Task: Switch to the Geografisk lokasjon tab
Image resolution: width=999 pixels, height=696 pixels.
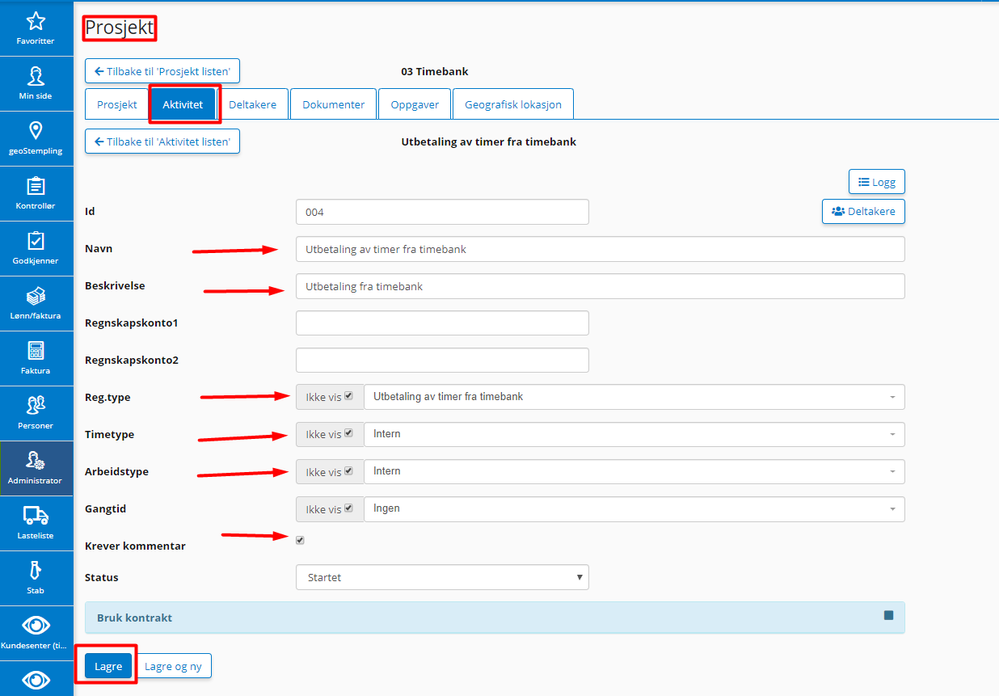Action: [x=513, y=105]
